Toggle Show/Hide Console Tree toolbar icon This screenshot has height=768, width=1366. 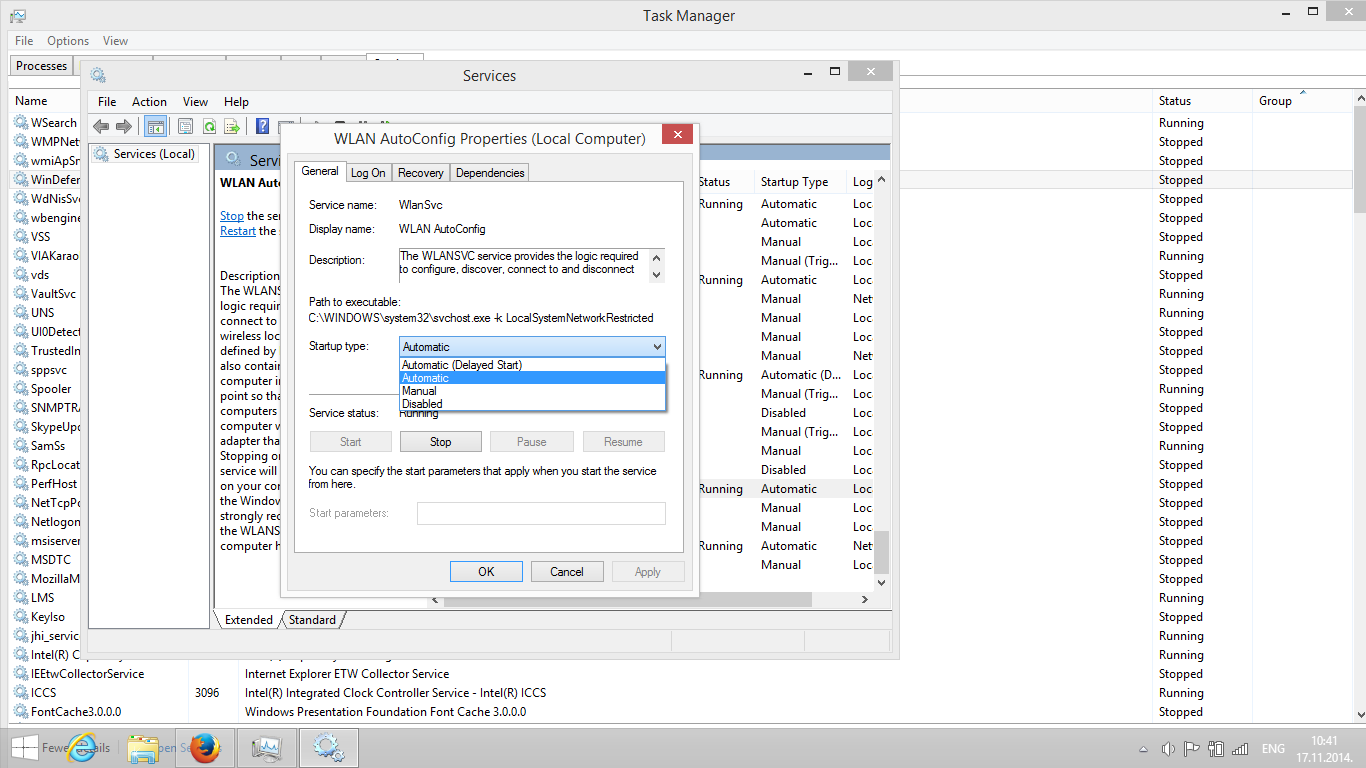(x=155, y=126)
